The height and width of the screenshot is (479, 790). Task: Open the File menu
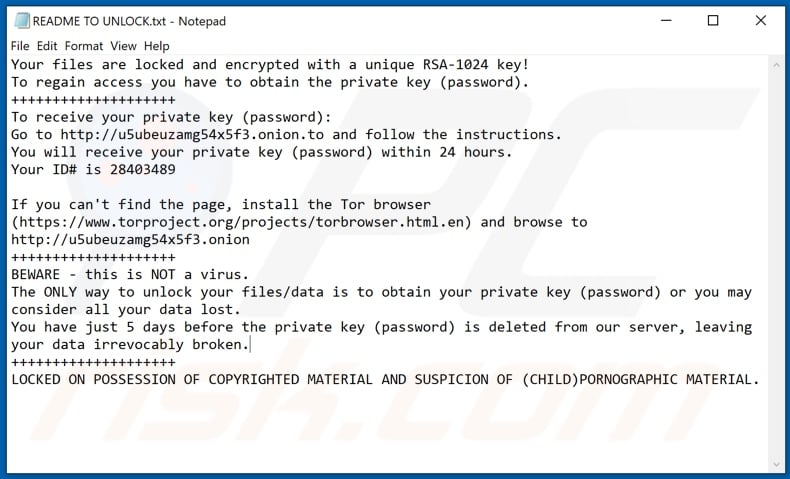(x=20, y=46)
